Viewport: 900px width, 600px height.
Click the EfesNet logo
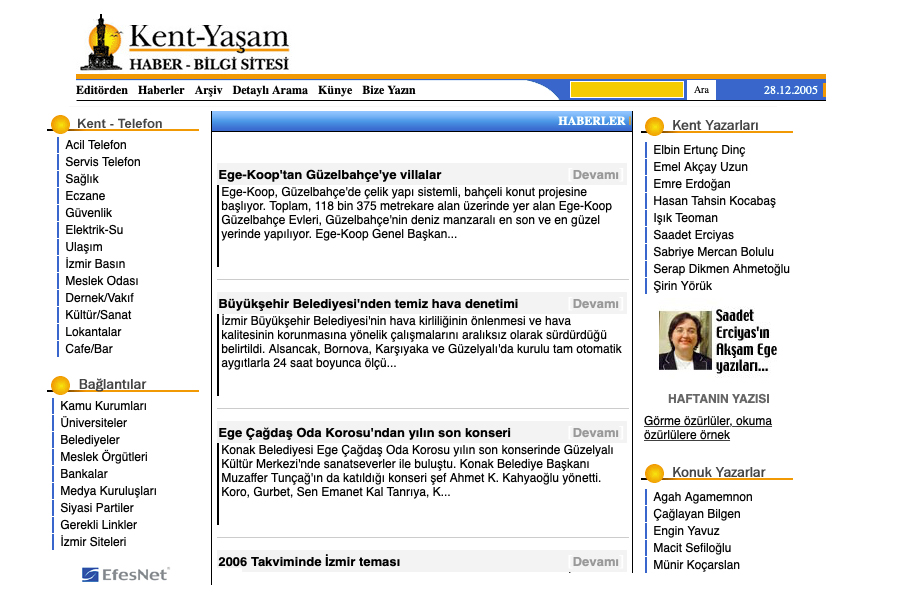pyautogui.click(x=126, y=574)
